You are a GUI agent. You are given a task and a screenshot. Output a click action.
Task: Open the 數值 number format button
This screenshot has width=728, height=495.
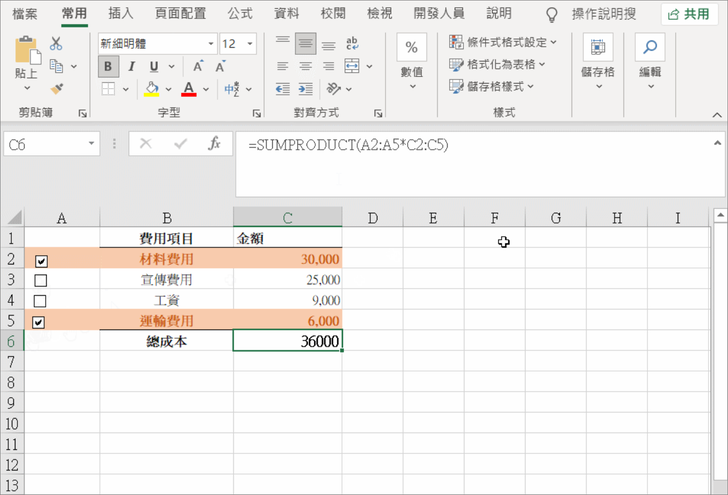[412, 61]
